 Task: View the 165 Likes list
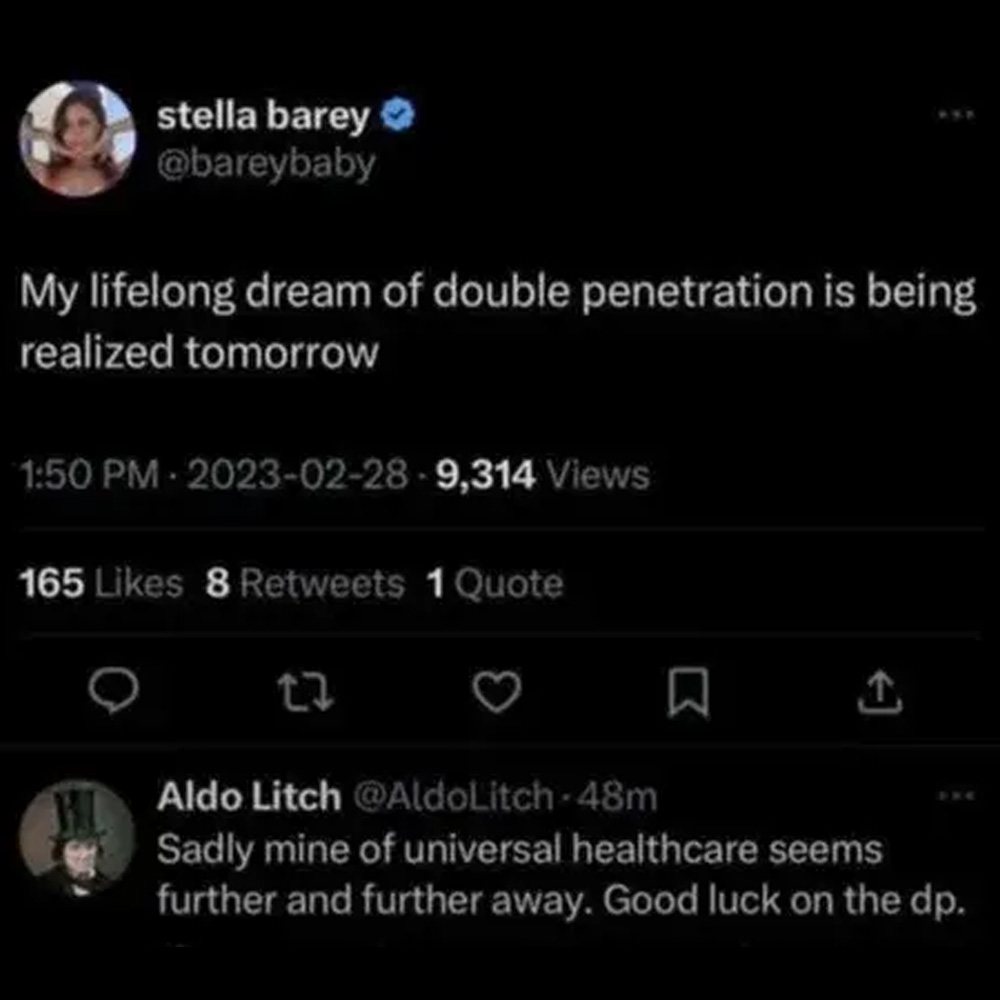101,583
